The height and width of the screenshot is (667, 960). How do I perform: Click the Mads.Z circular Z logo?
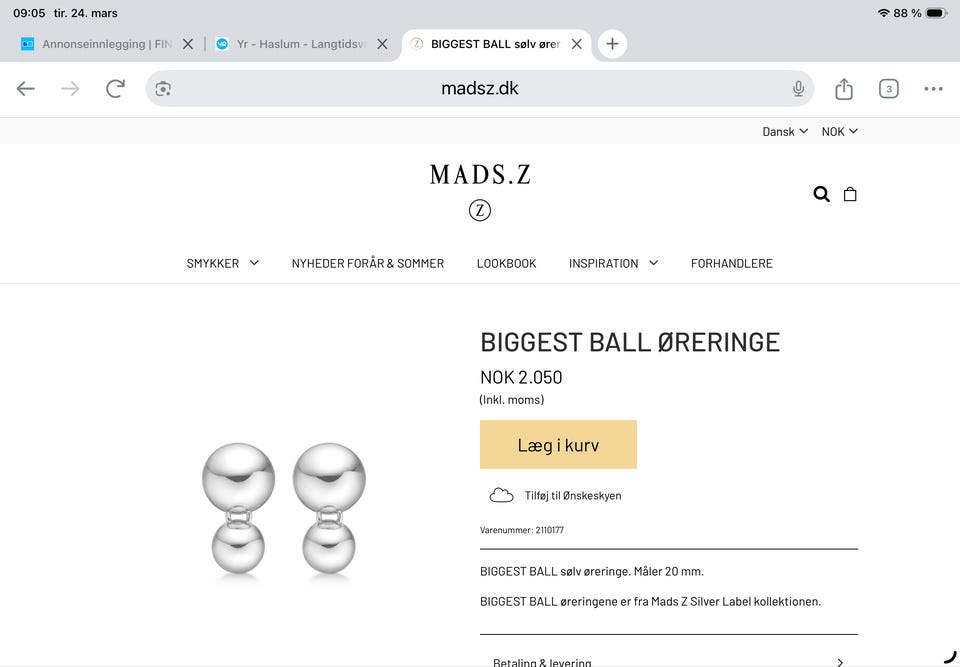tap(480, 211)
